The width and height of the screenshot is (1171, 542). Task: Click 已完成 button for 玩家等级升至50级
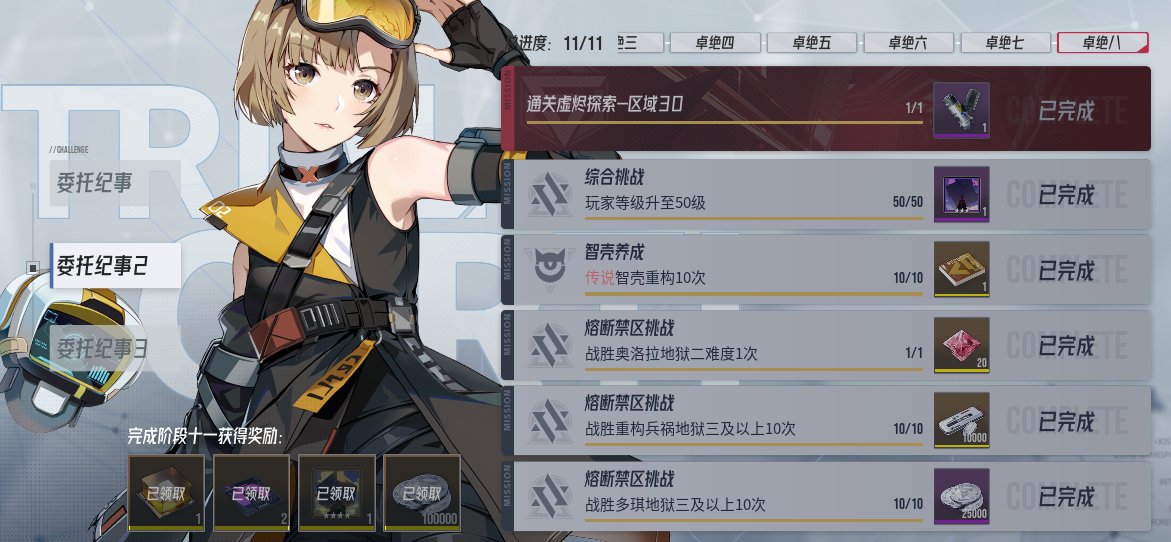[x=1066, y=195]
